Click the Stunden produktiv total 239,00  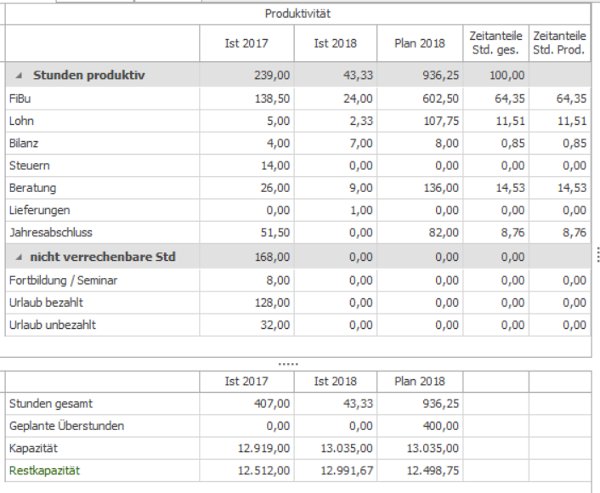(x=272, y=75)
